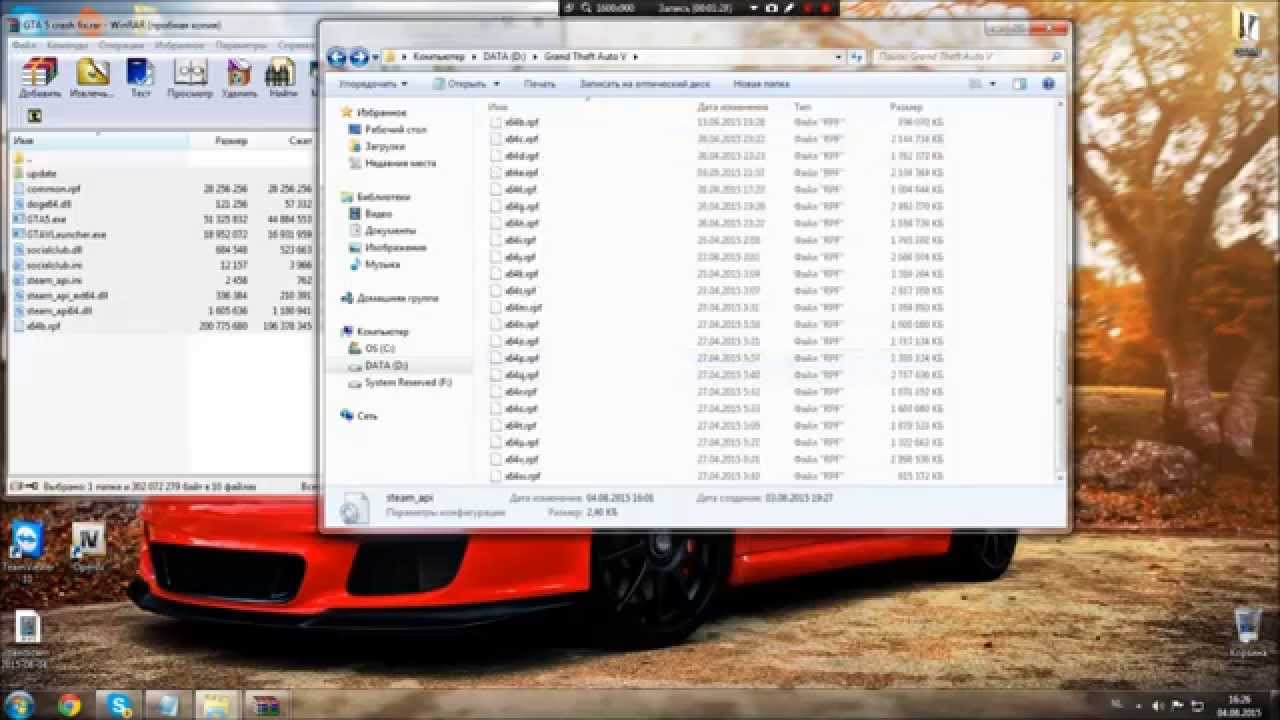This screenshot has height=720, width=1280.
Task: Open the Параметры menu in WinRAR
Action: click(x=241, y=45)
